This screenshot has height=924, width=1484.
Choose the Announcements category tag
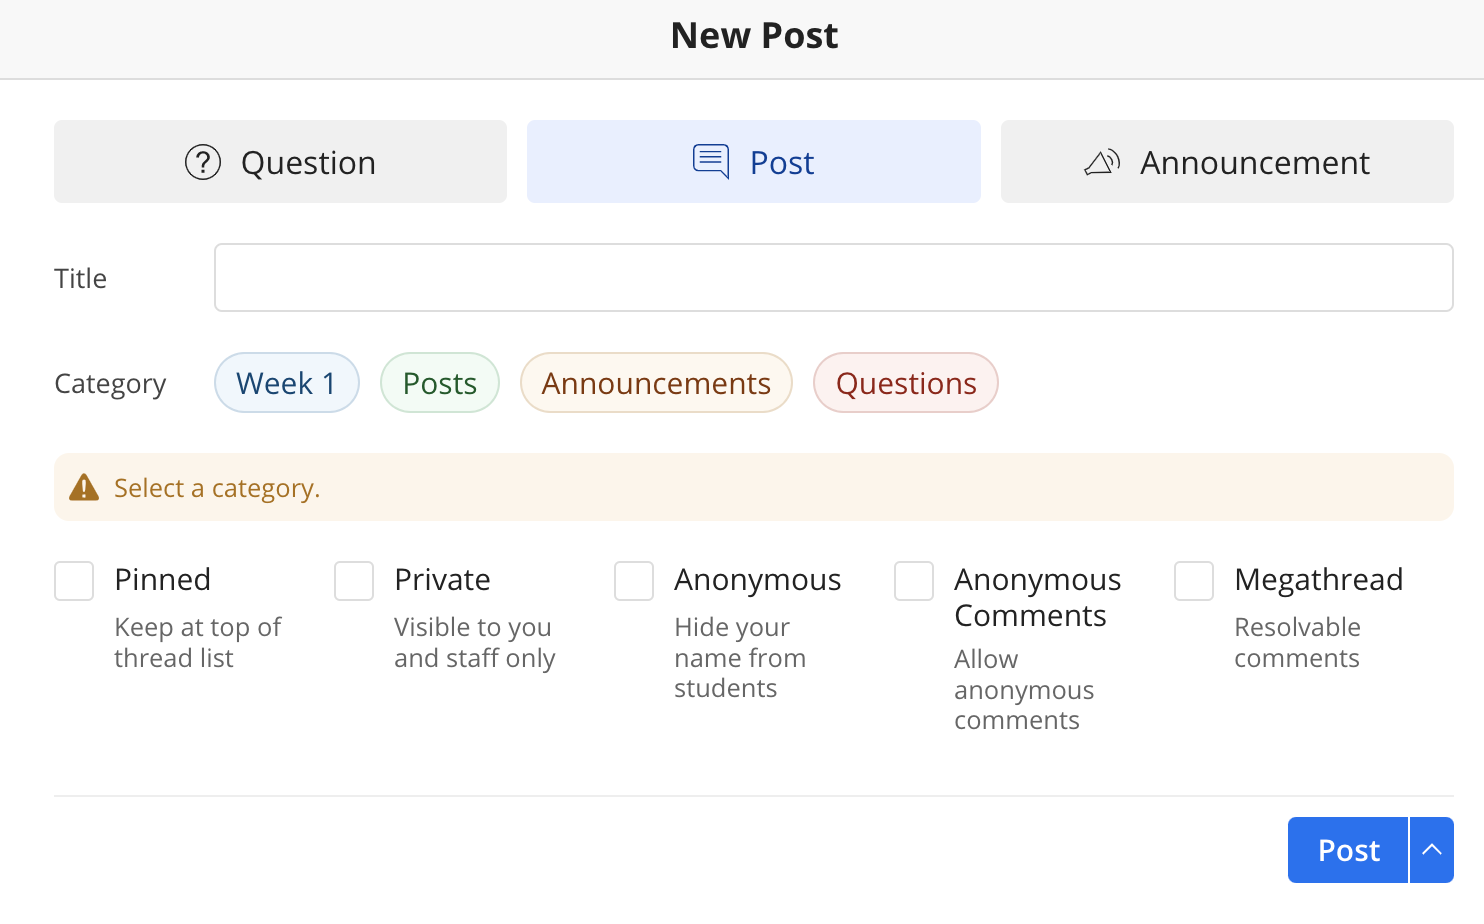tap(656, 383)
